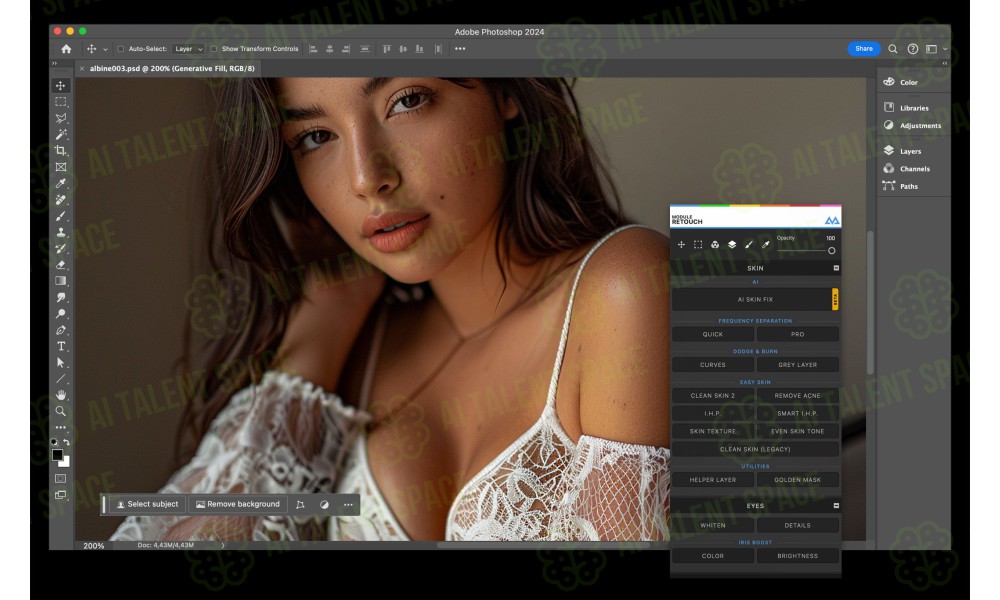Collapse the right panel dock
1000x600 pixels.
coord(945,63)
